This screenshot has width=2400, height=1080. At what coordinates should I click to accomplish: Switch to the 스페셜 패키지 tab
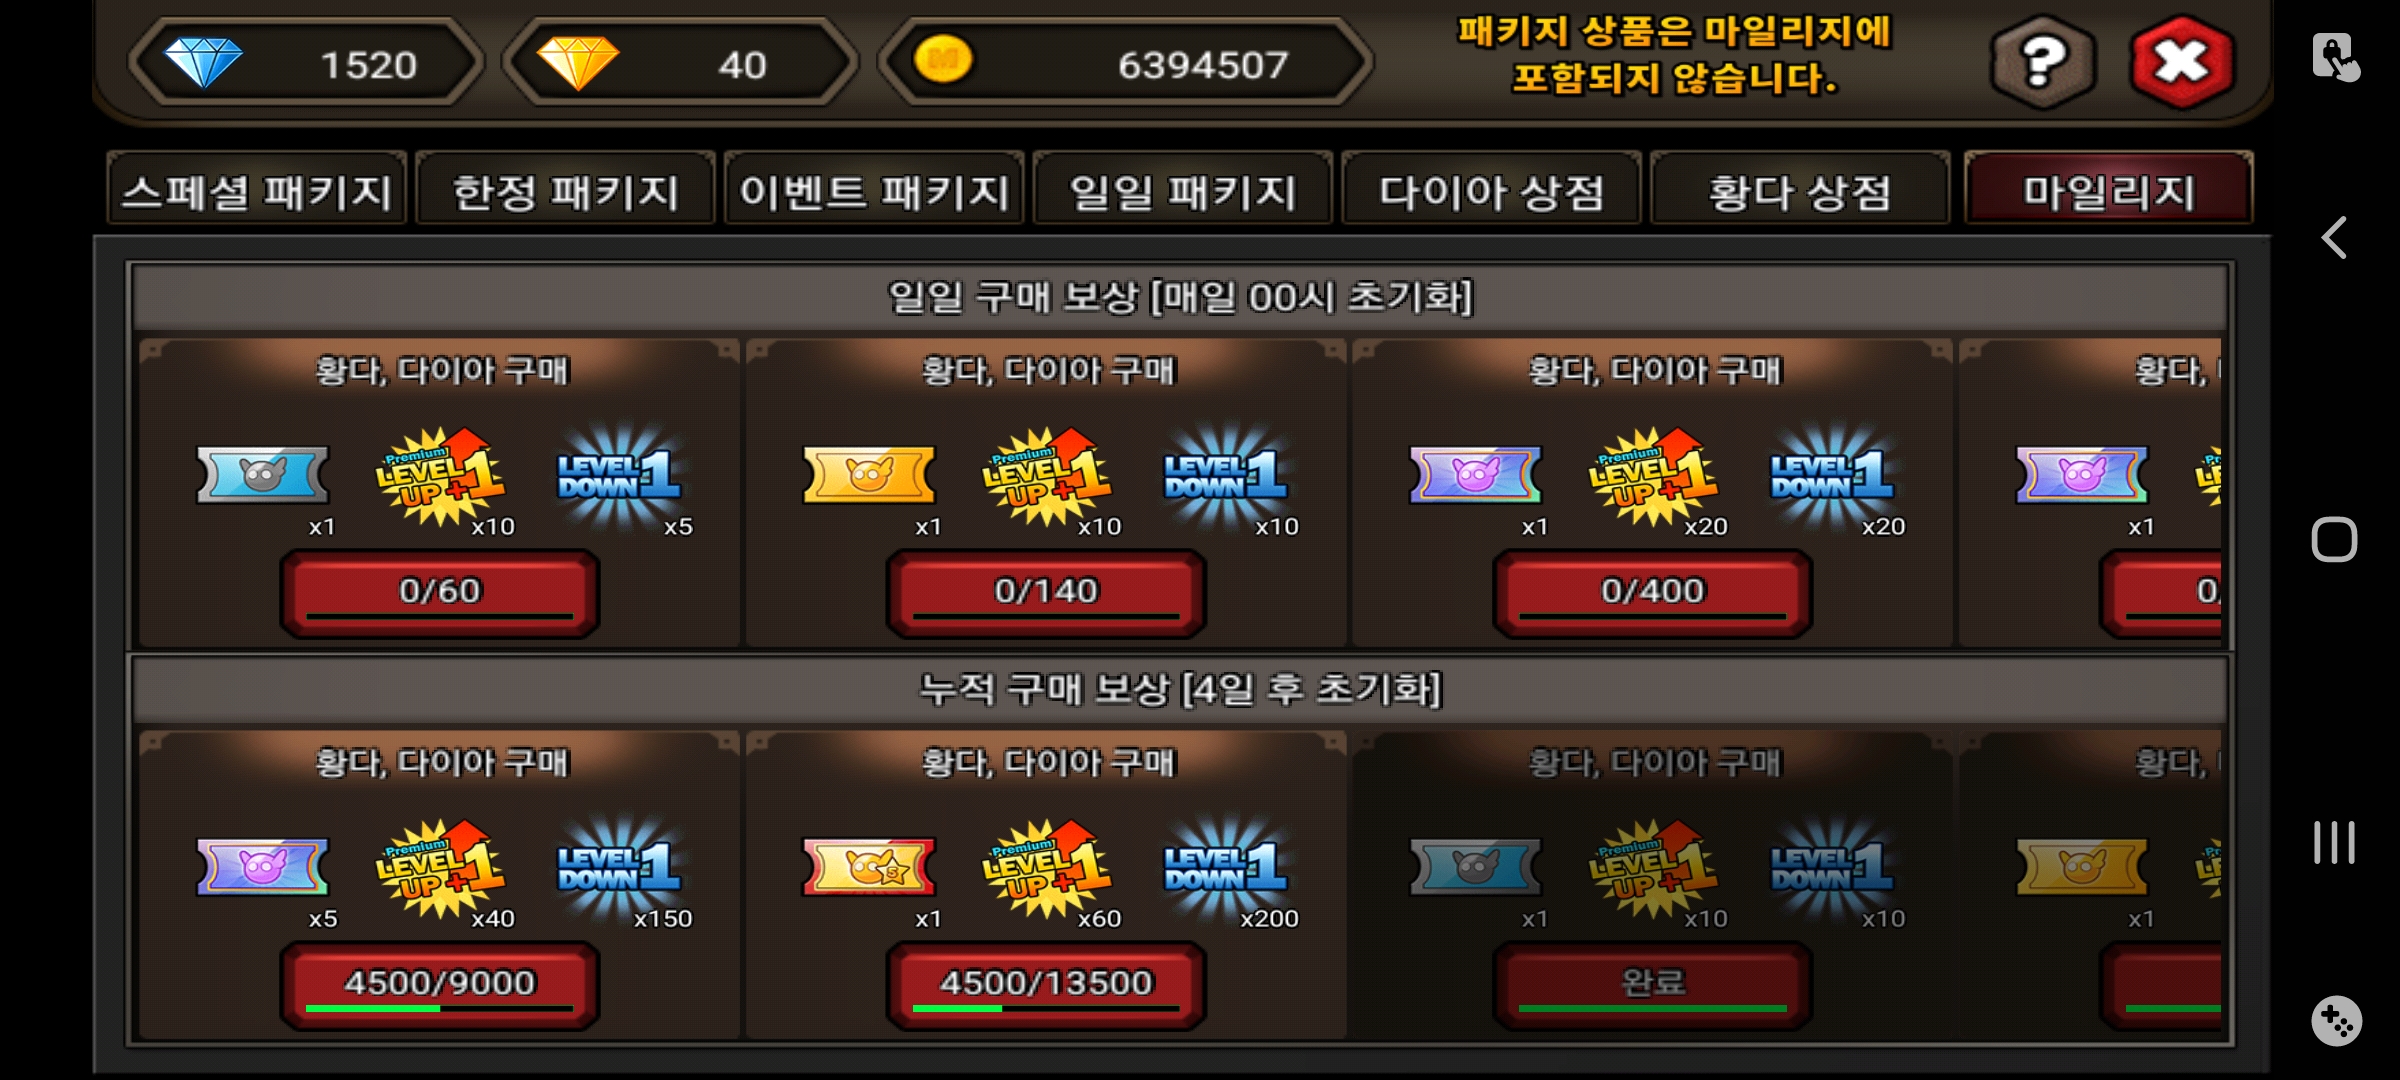click(x=257, y=190)
